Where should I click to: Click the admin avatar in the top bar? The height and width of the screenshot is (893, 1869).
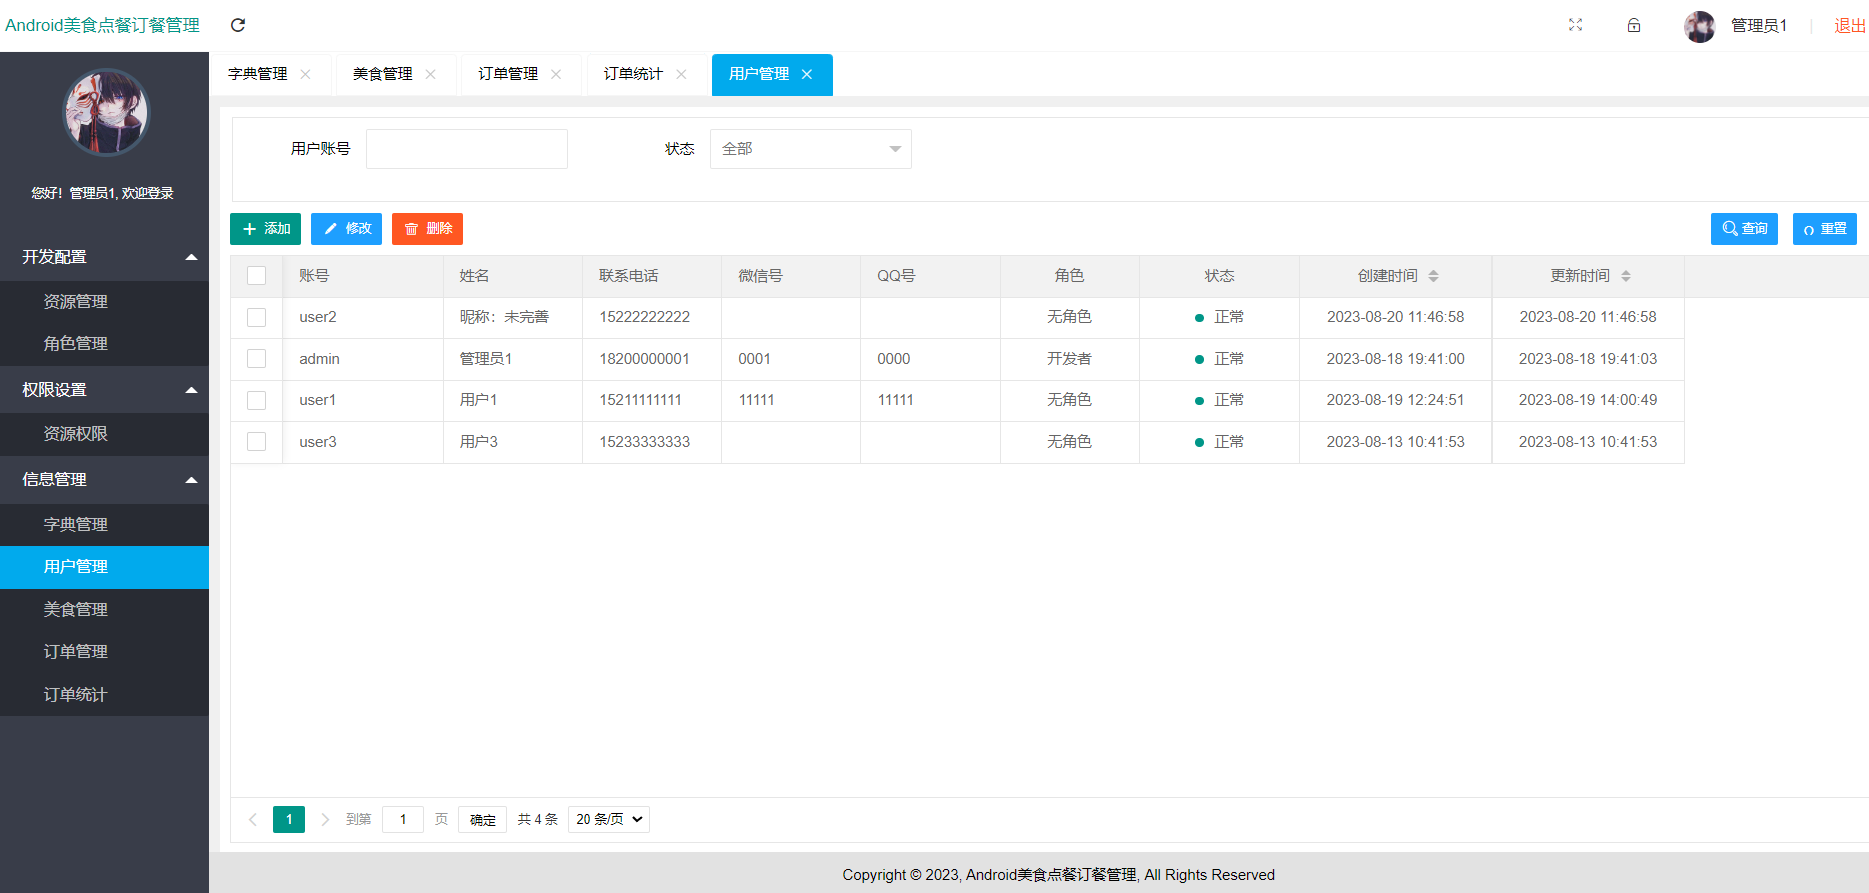(1699, 26)
